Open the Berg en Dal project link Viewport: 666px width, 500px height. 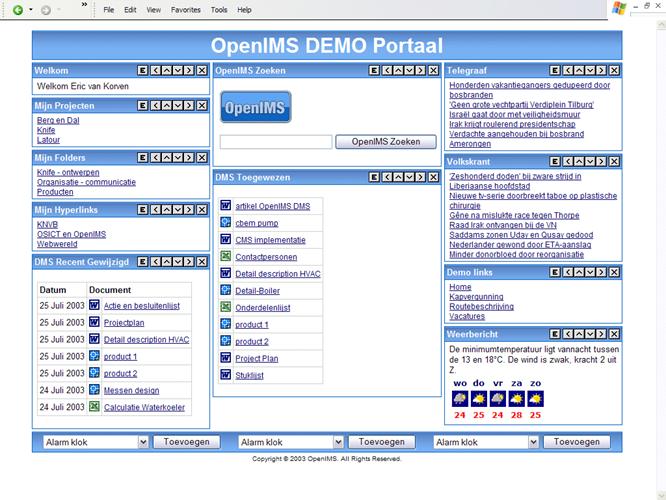[x=58, y=120]
